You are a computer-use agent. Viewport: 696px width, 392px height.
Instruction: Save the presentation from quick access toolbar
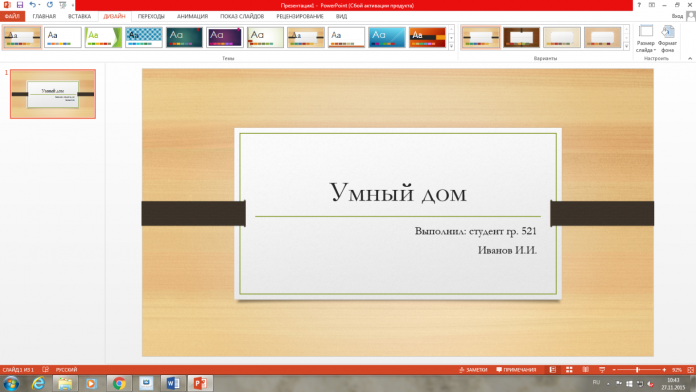coord(20,5)
